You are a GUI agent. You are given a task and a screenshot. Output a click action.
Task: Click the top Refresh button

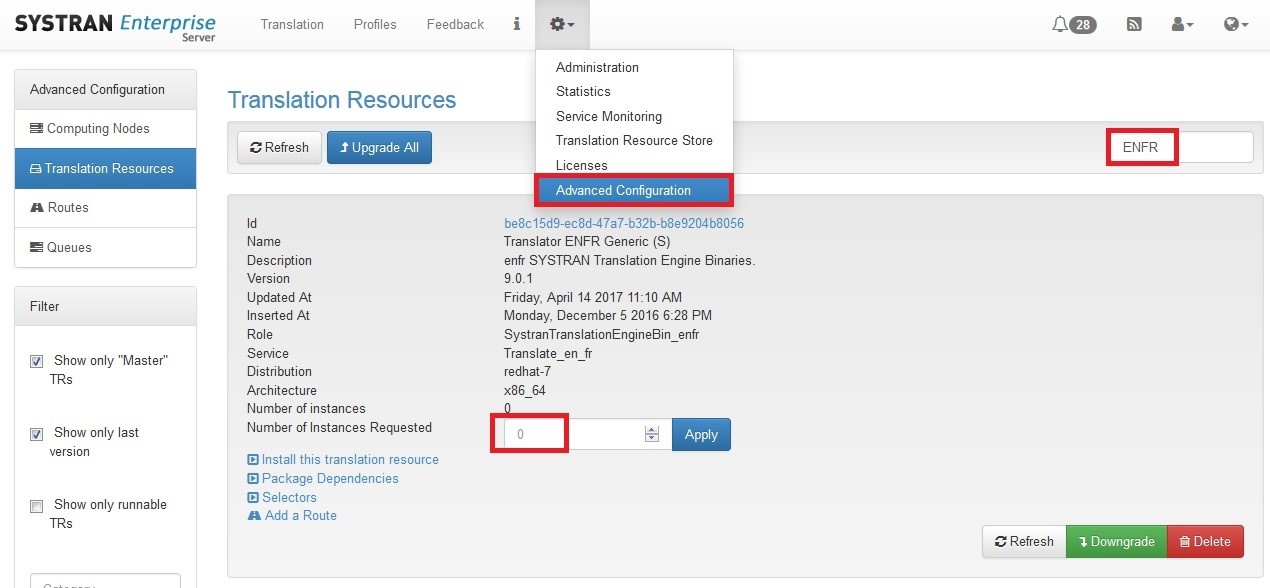279,147
